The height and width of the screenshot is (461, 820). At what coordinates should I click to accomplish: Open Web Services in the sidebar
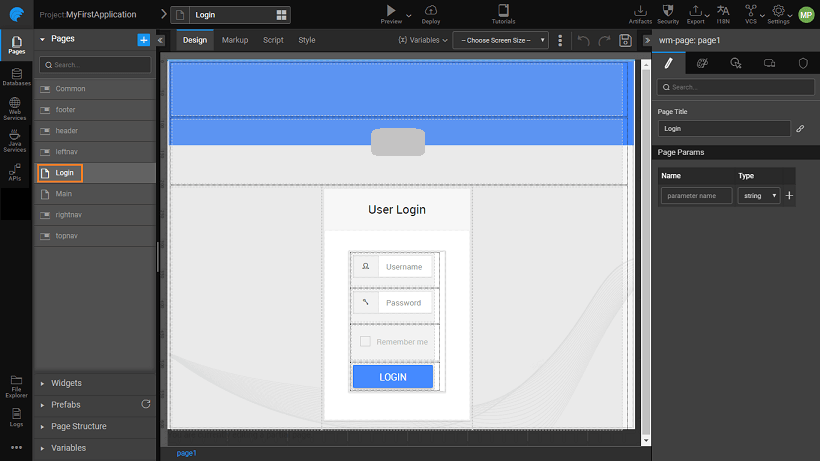[x=16, y=106]
